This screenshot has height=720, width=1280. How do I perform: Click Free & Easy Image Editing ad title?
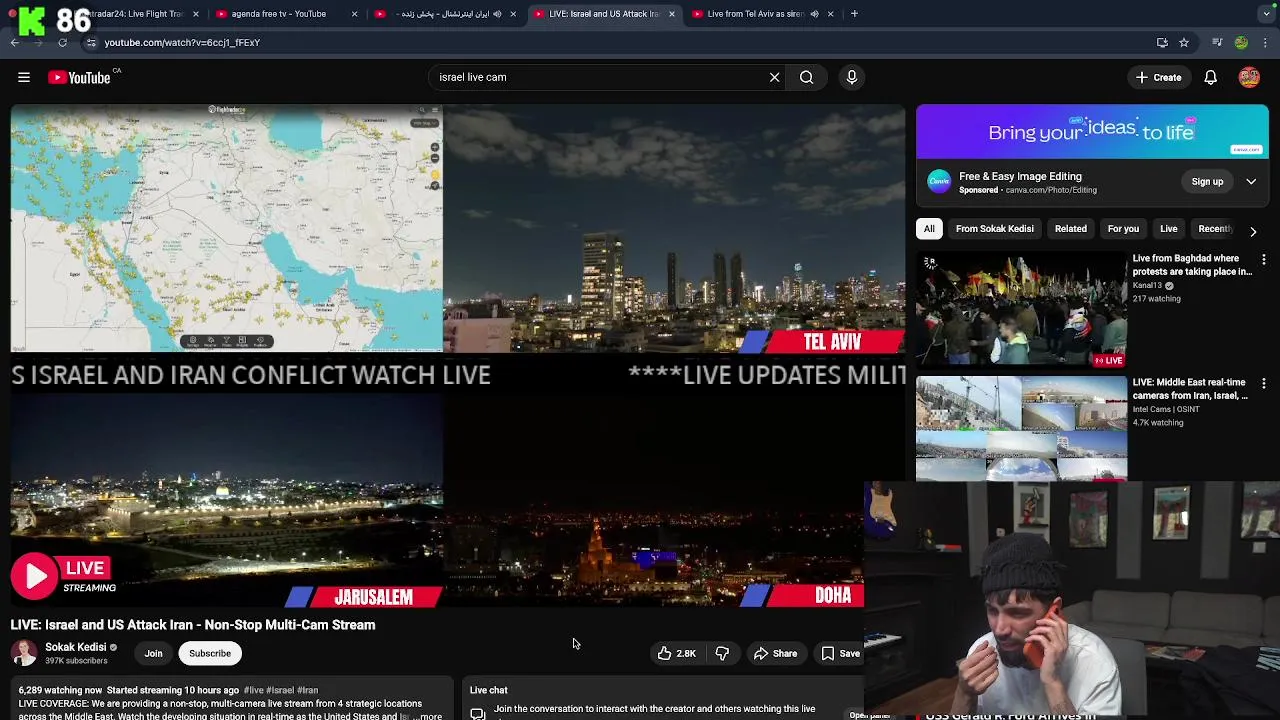(x=1020, y=176)
